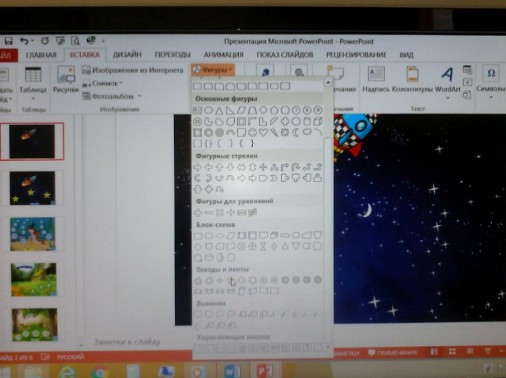Open the Снимок screenshot dropdown
The width and height of the screenshot is (506, 378).
(x=103, y=83)
